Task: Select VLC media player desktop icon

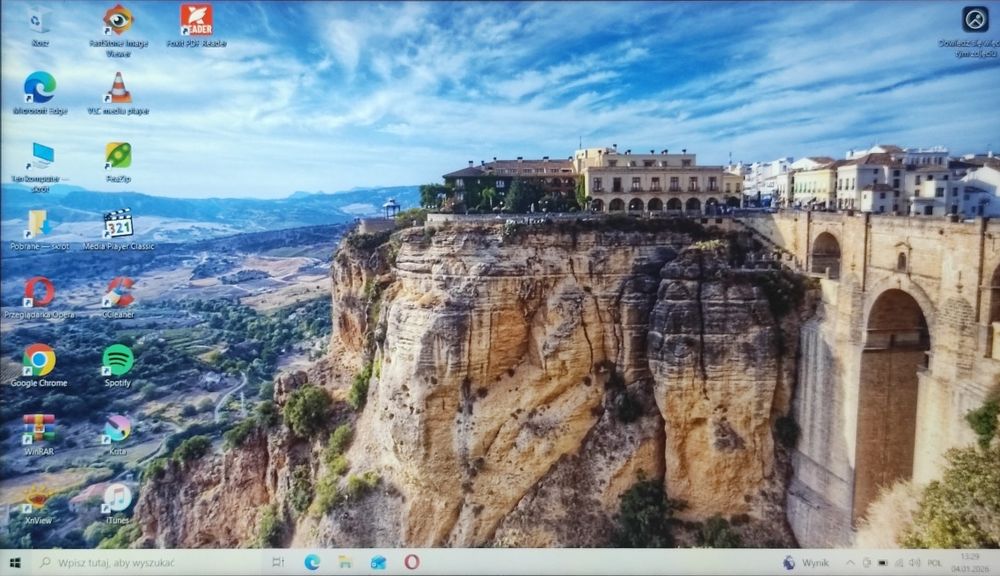Action: point(118,93)
